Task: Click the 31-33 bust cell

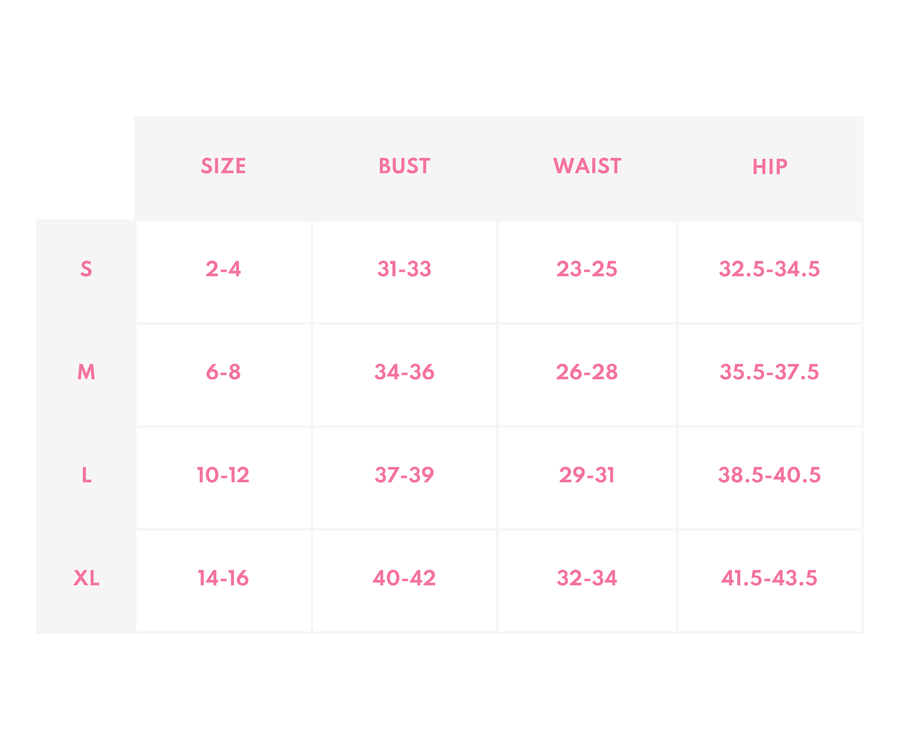Action: pos(404,269)
